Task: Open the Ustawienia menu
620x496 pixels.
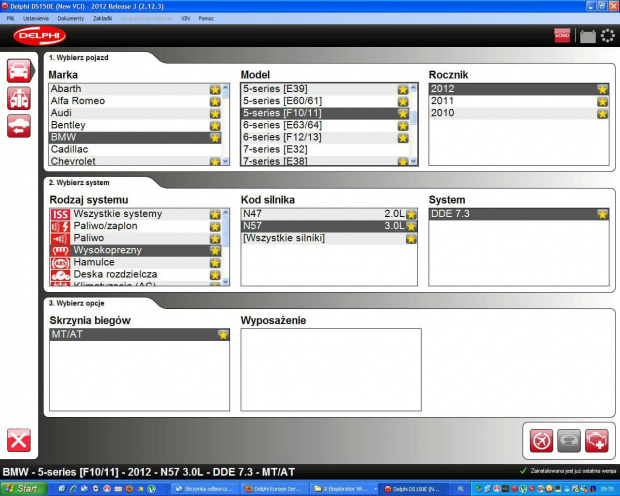Action: click(36, 19)
